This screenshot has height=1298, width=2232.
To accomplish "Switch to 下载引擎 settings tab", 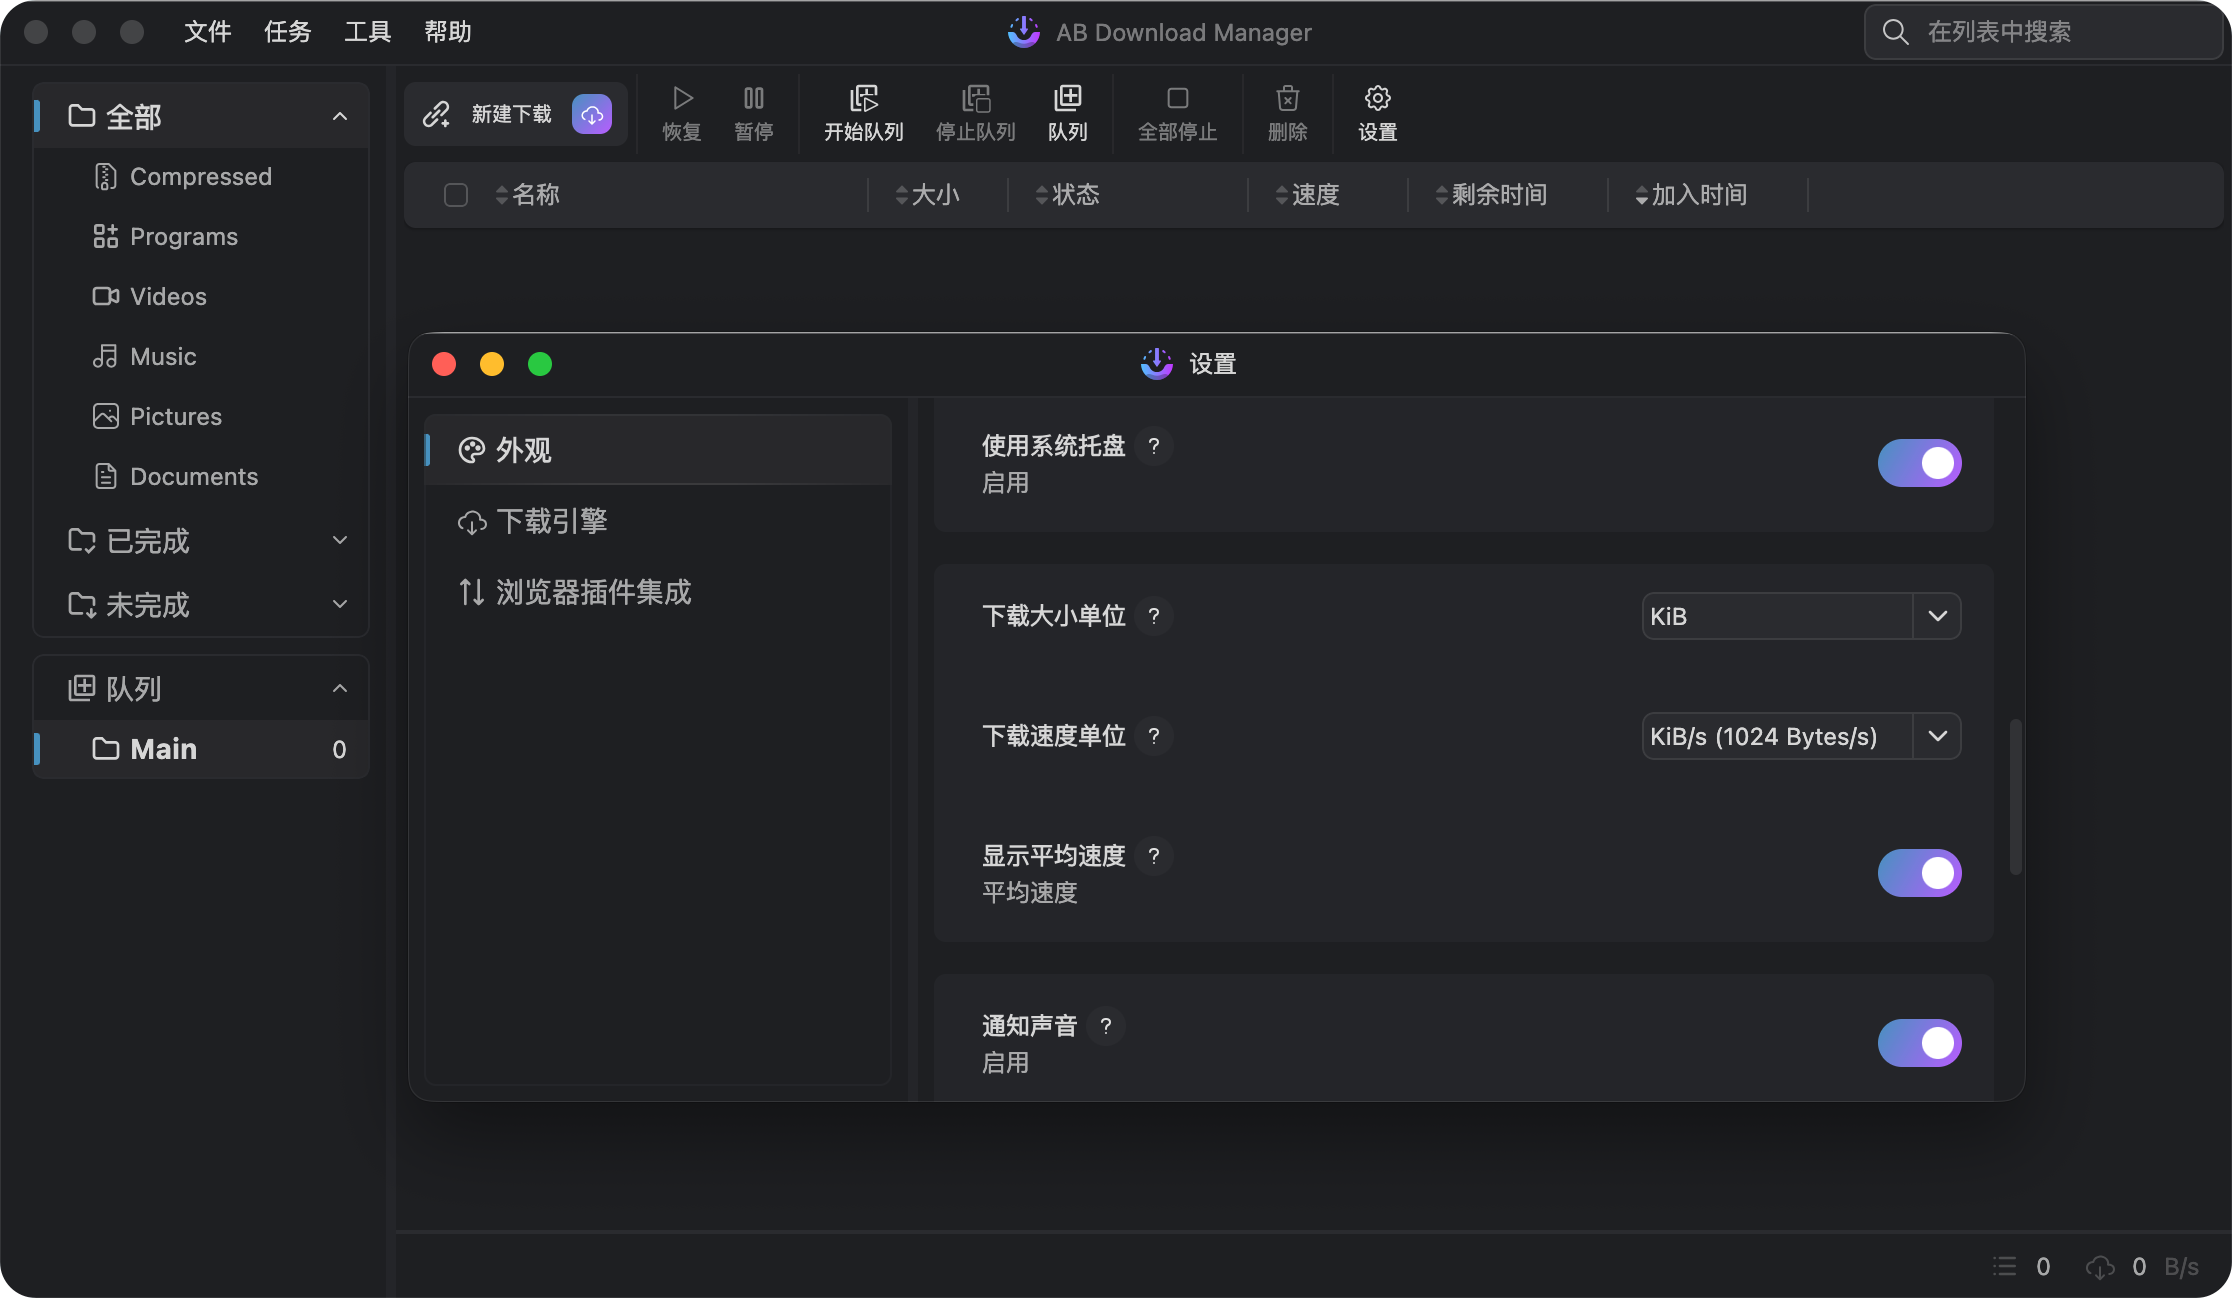I will coord(658,521).
